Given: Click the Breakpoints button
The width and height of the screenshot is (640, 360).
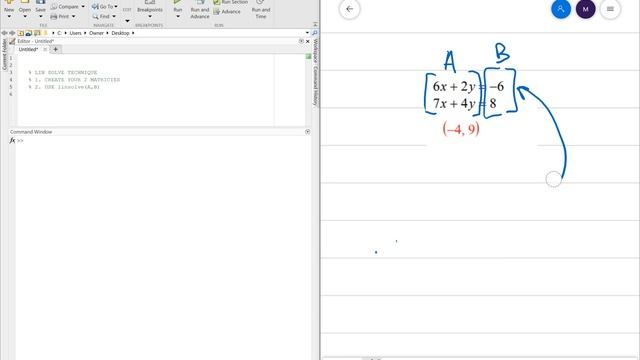Looking at the screenshot, I should point(150,6).
